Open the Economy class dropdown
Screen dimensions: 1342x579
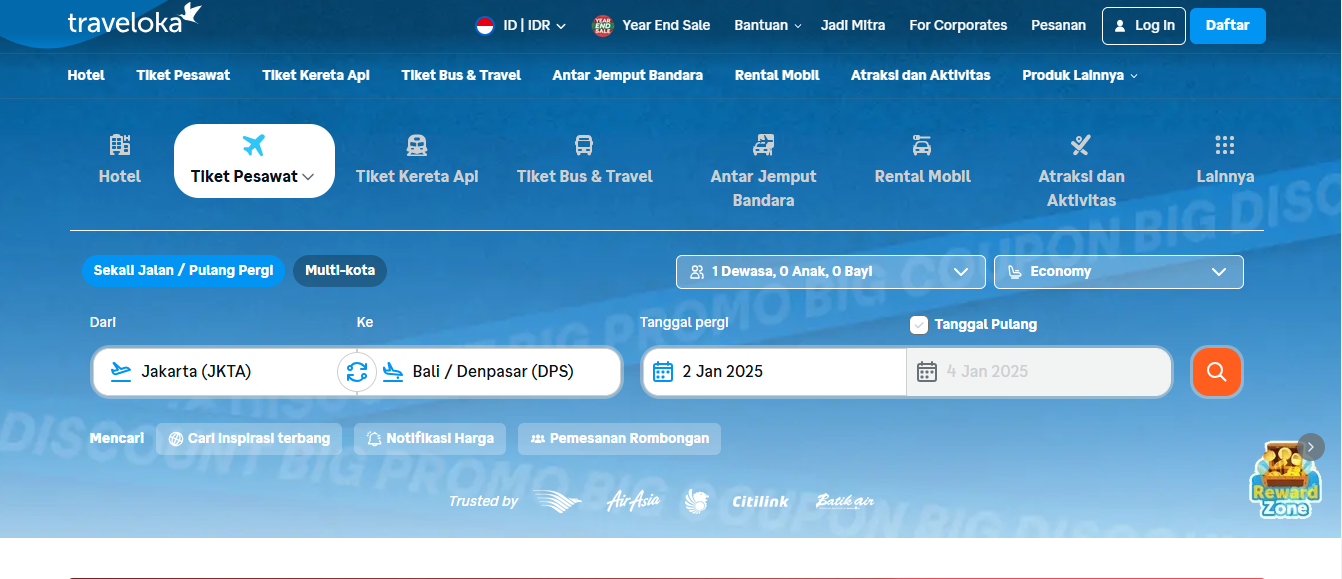[1119, 272]
